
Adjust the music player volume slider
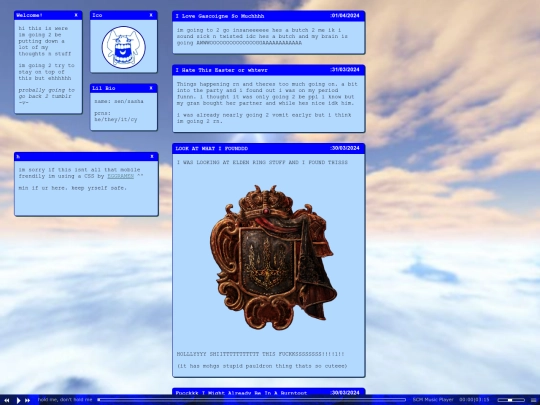point(510,399)
